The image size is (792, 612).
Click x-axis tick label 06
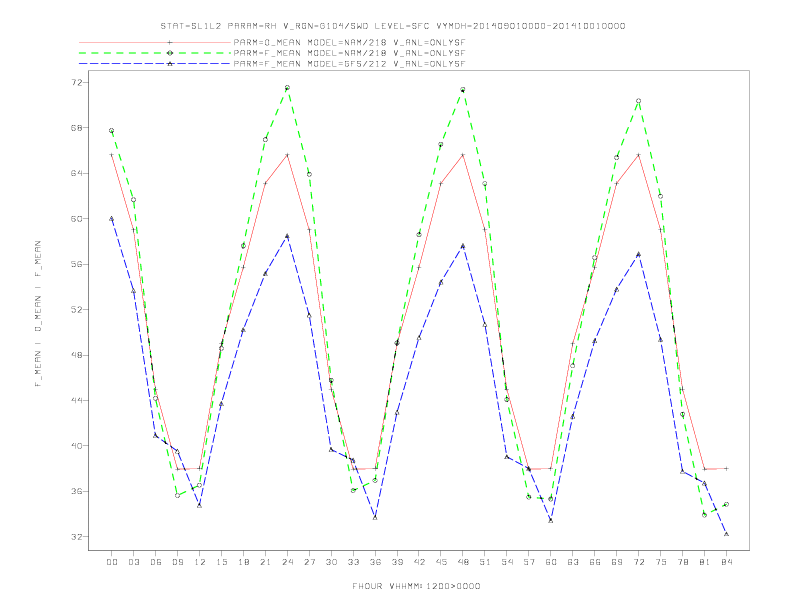156,562
